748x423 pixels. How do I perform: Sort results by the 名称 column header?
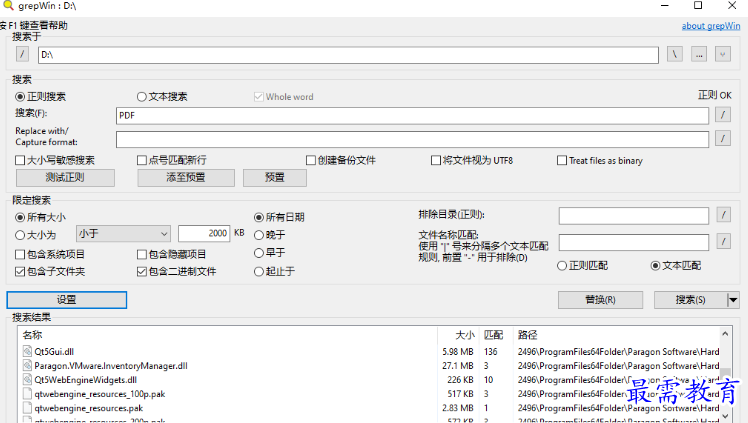(x=228, y=335)
